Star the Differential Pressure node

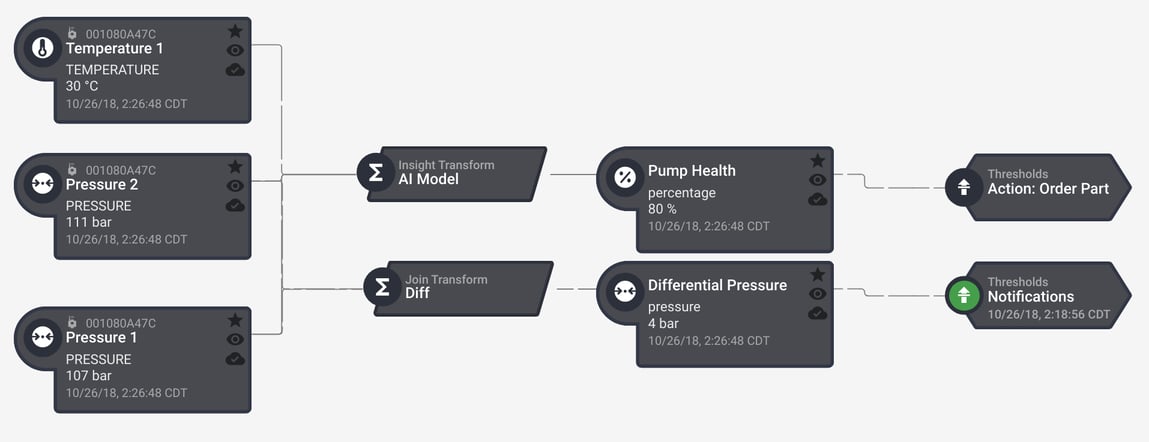(x=817, y=274)
